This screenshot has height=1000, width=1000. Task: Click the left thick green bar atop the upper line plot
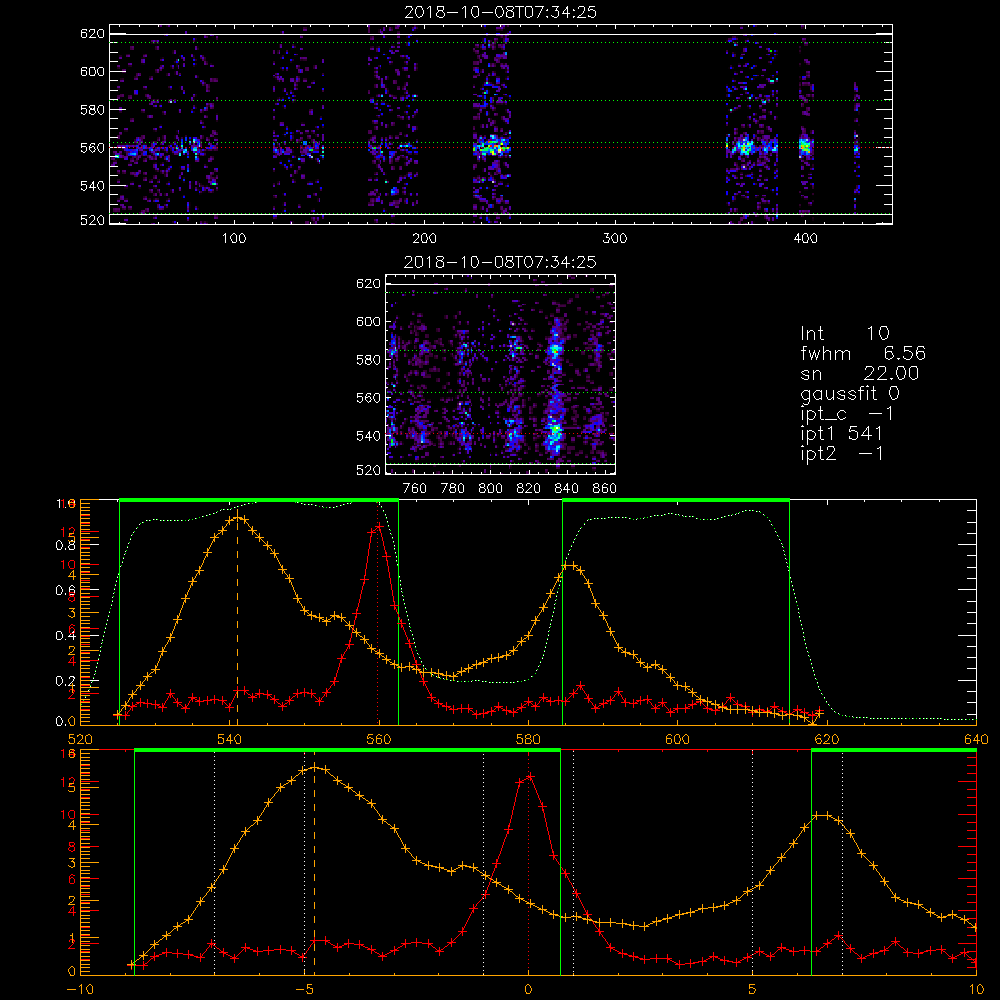pyautogui.click(x=259, y=500)
